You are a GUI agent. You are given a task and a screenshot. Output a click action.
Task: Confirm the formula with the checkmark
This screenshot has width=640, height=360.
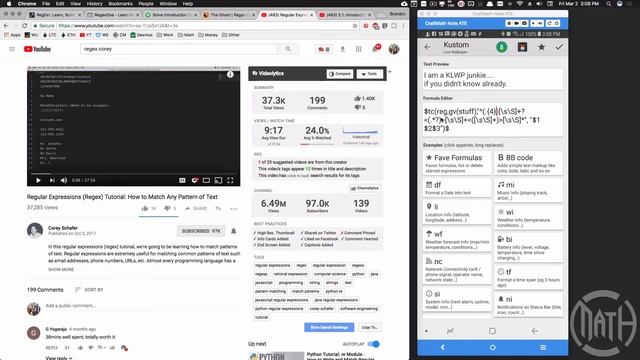coord(559,47)
